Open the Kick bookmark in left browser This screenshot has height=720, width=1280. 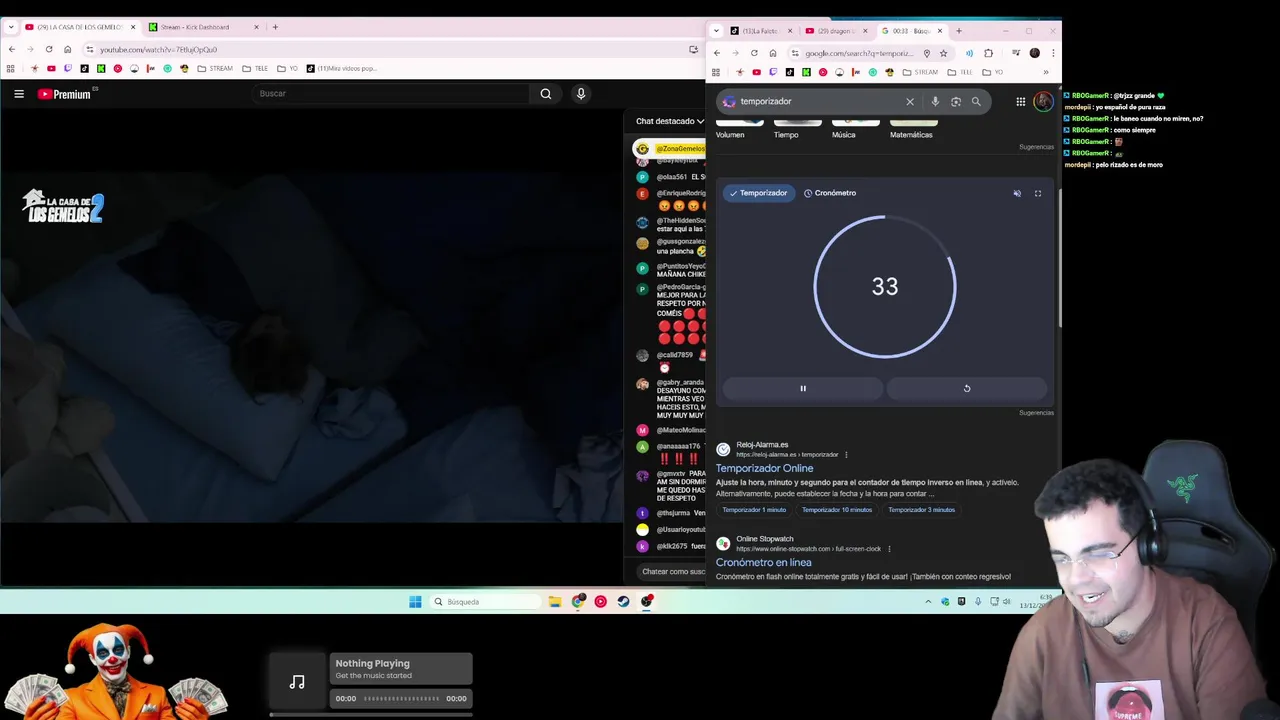click(101, 69)
